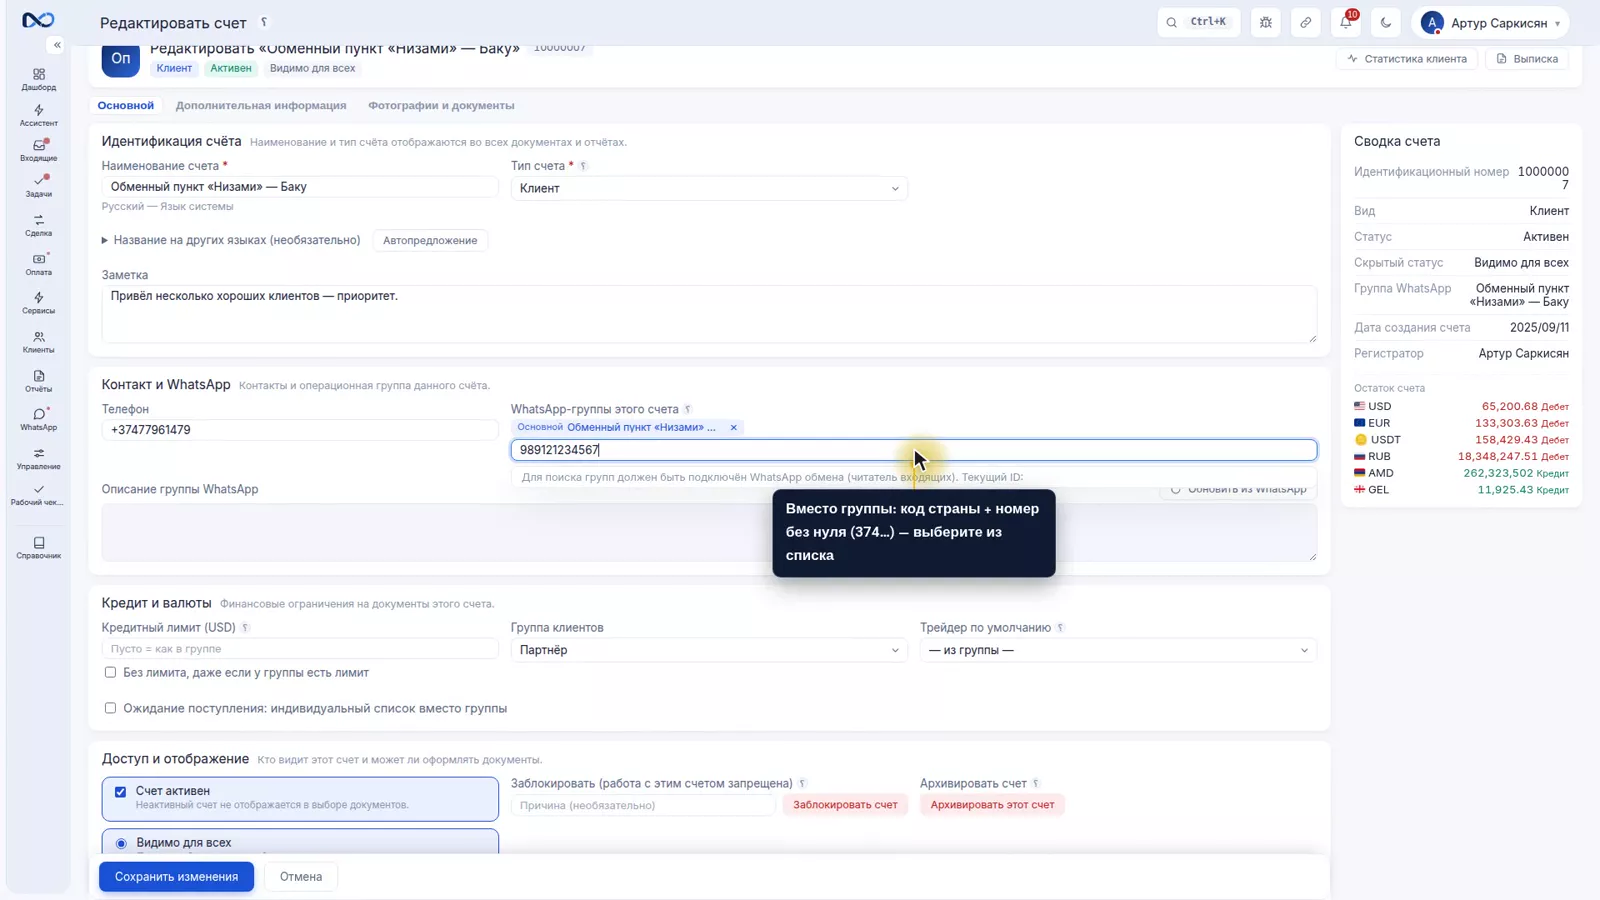Click the Телефон input field

[300, 430]
